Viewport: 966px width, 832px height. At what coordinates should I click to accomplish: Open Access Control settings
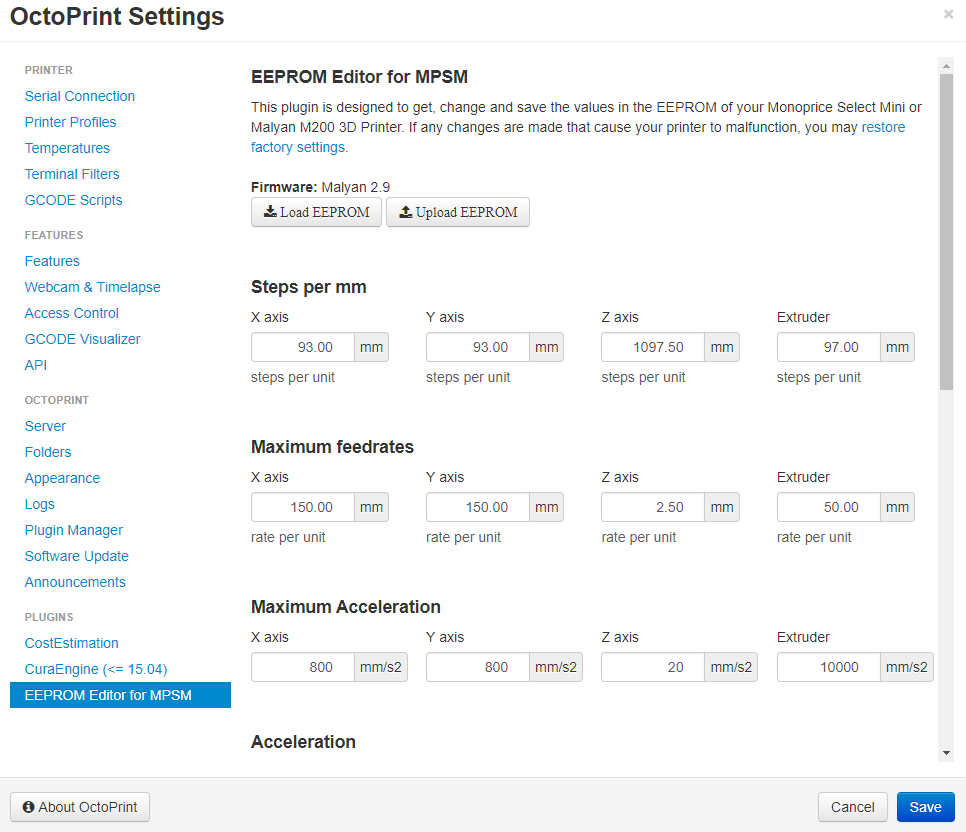pos(71,313)
